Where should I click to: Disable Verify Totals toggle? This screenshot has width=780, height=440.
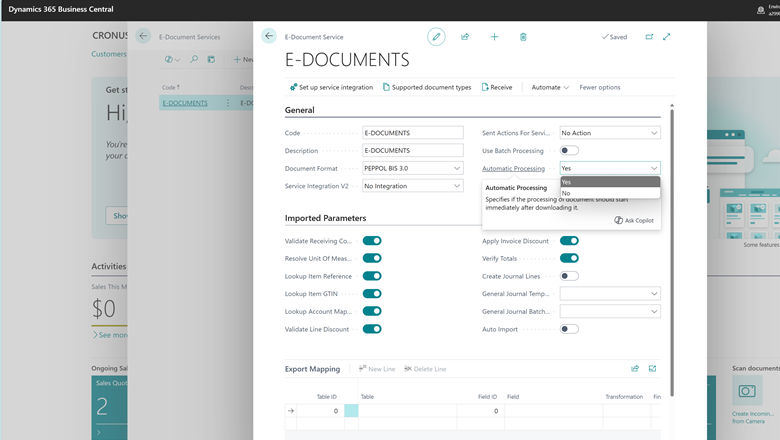(569, 258)
